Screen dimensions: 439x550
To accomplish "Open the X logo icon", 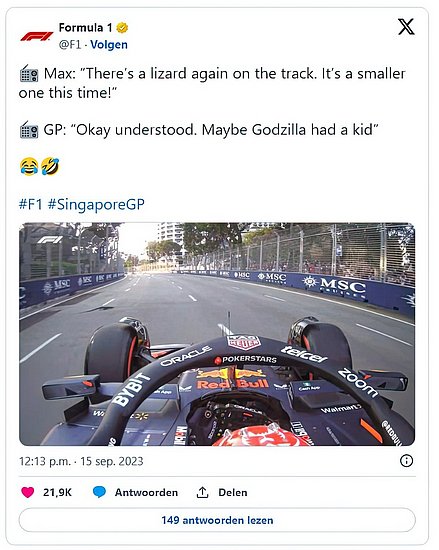I will click(x=406, y=27).
